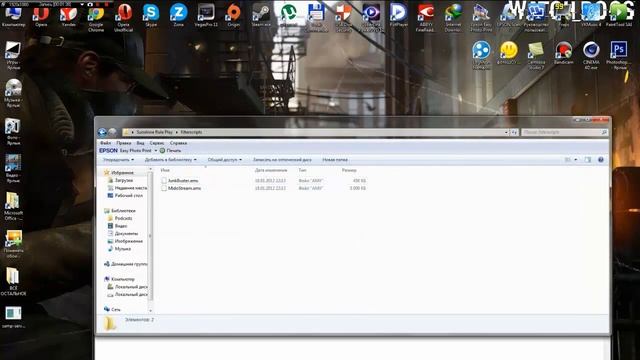Viewport: 640px width, 360px height.
Task: Open the yellow smiley face desktop icon
Action: (509, 53)
